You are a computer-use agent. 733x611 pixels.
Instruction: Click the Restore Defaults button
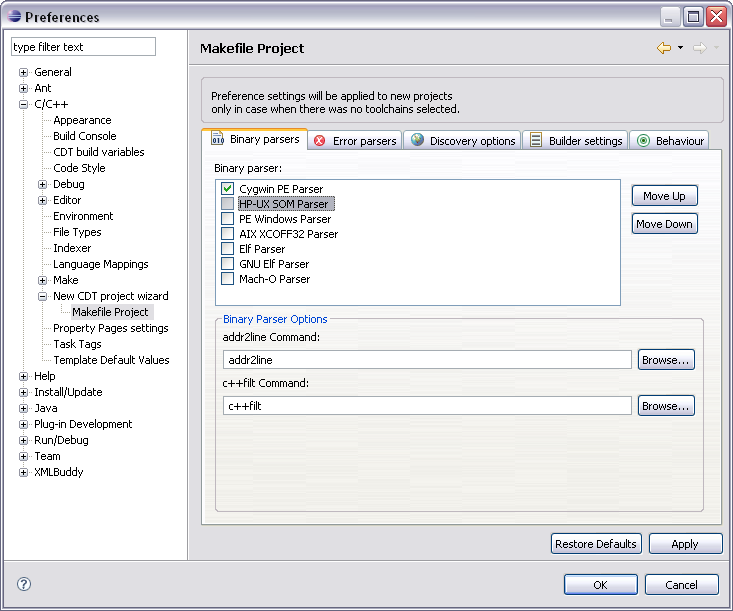(x=596, y=544)
